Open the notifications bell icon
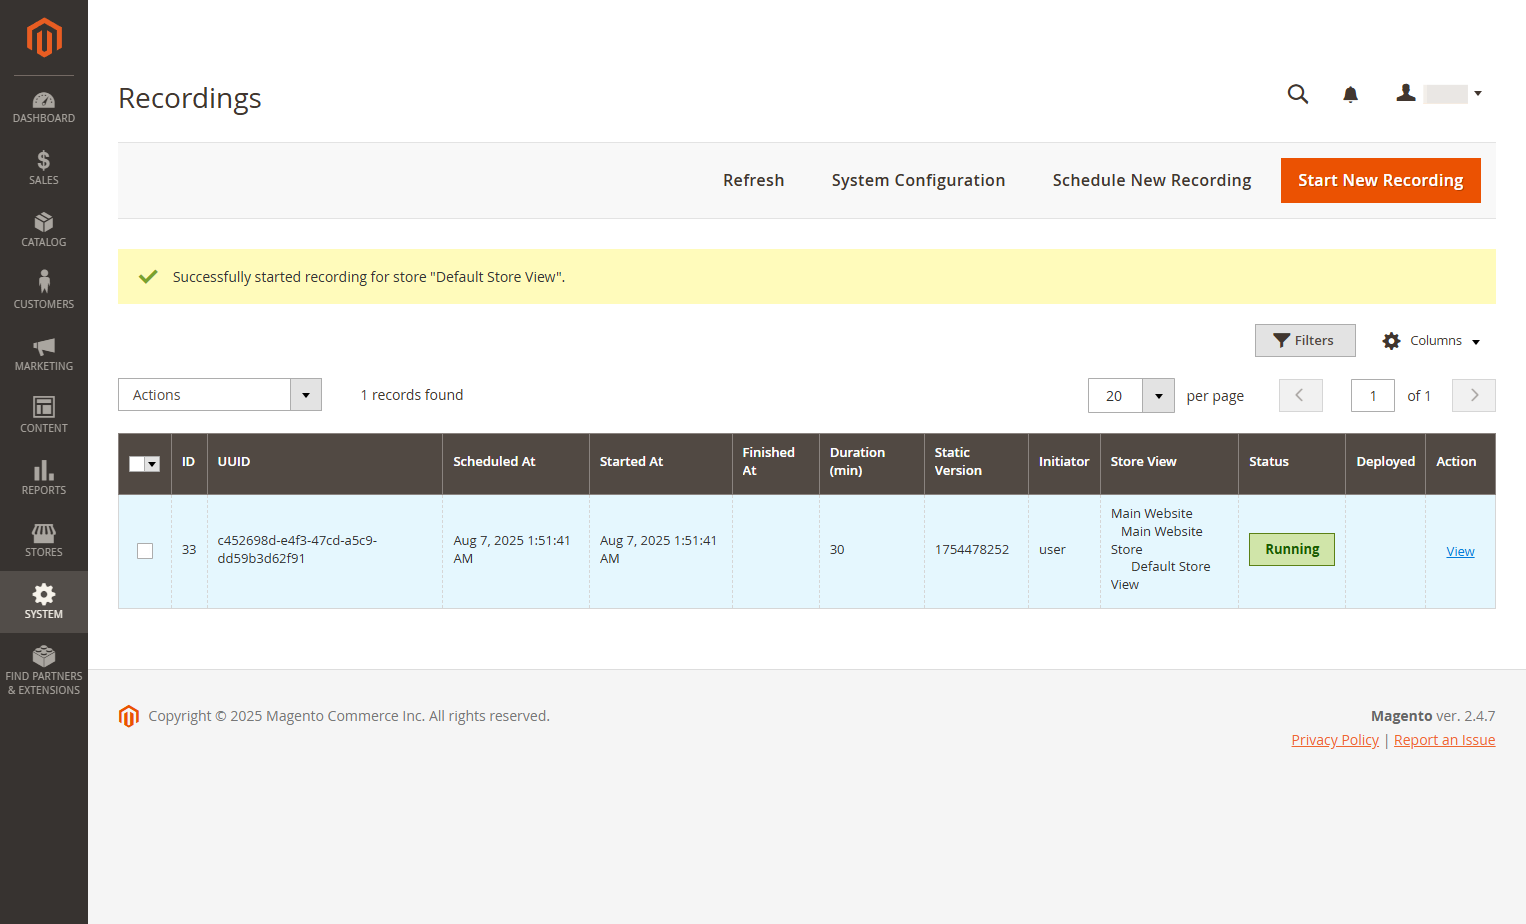The height and width of the screenshot is (924, 1526). [1350, 94]
